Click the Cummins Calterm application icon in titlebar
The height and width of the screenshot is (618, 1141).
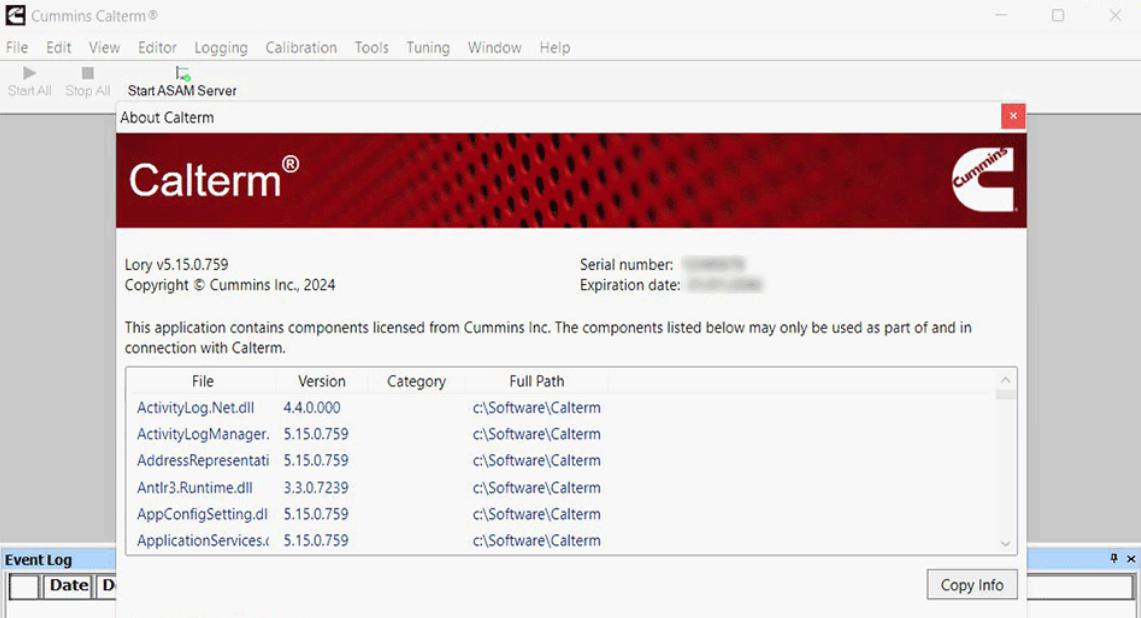pyautogui.click(x=14, y=15)
